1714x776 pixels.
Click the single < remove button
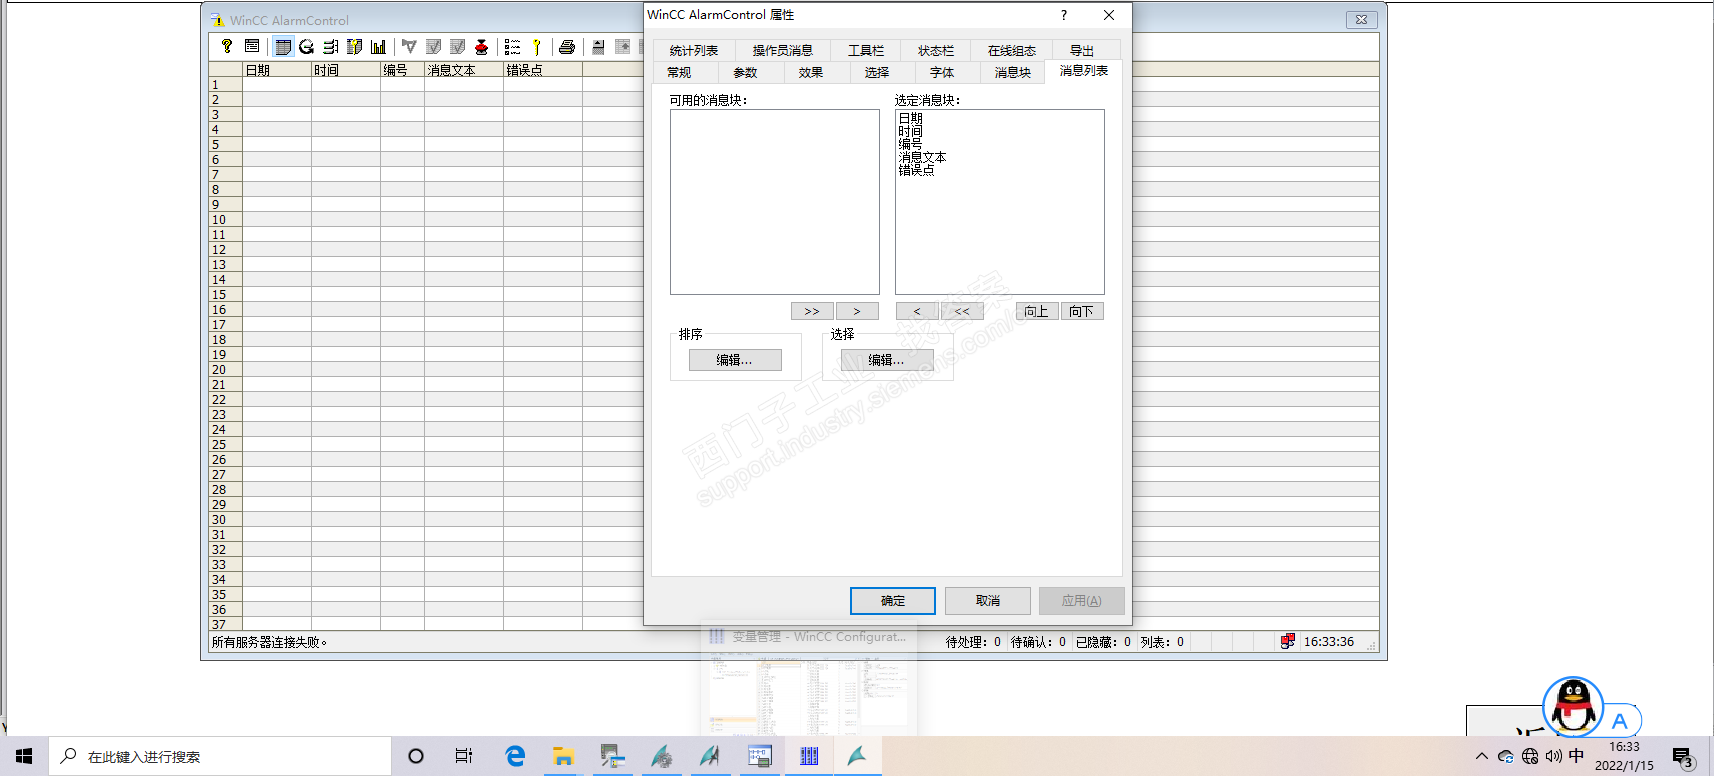tap(917, 312)
